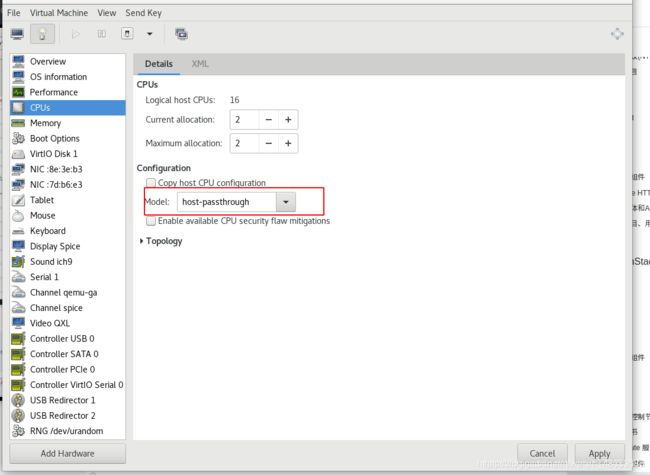The height and width of the screenshot is (475, 650).
Task: Switch to the Details tab
Action: 159,64
